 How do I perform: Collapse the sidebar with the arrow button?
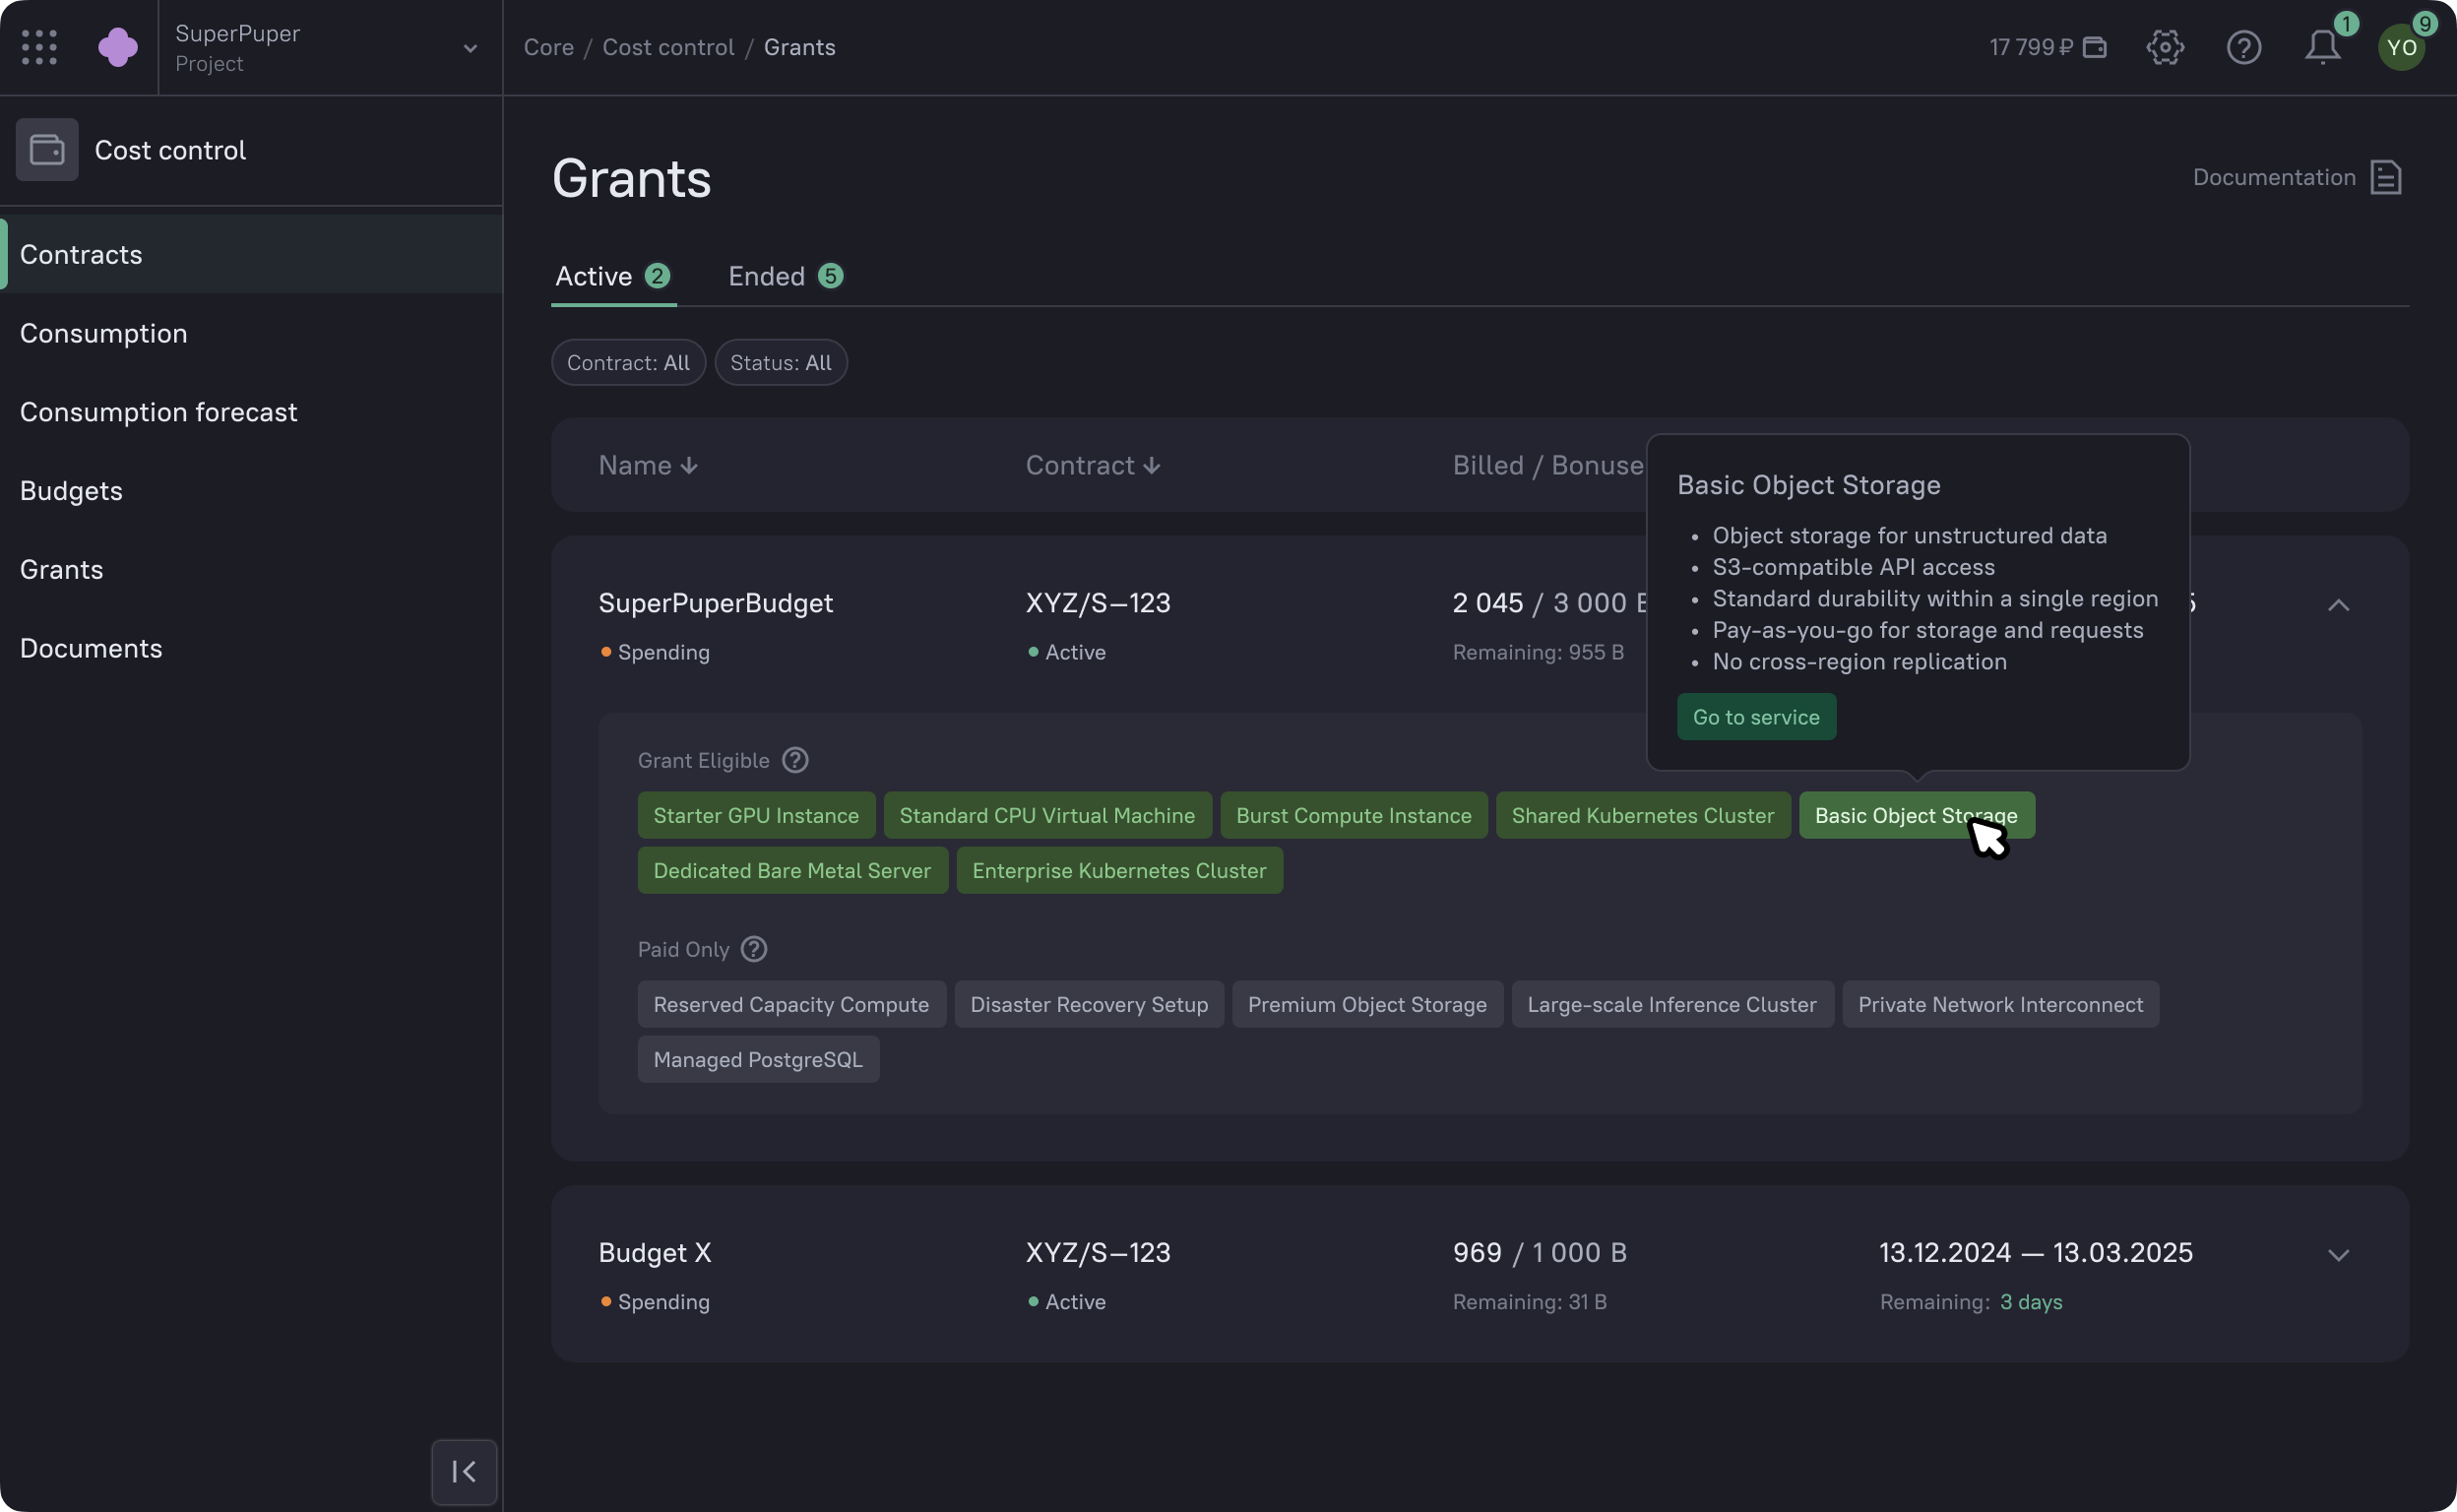[464, 1471]
